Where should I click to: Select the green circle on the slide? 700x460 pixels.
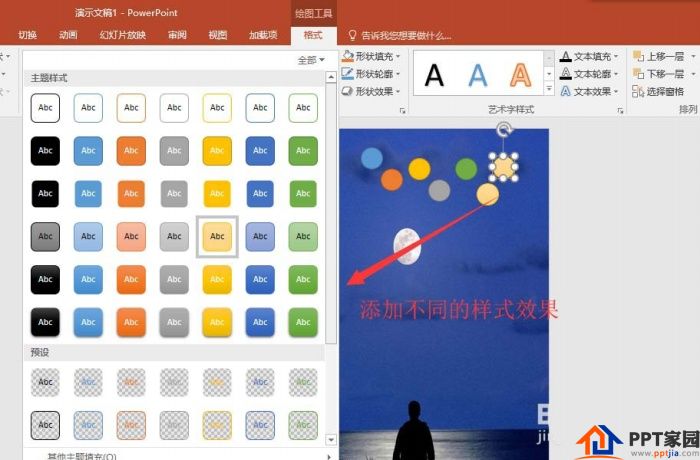coord(466,169)
